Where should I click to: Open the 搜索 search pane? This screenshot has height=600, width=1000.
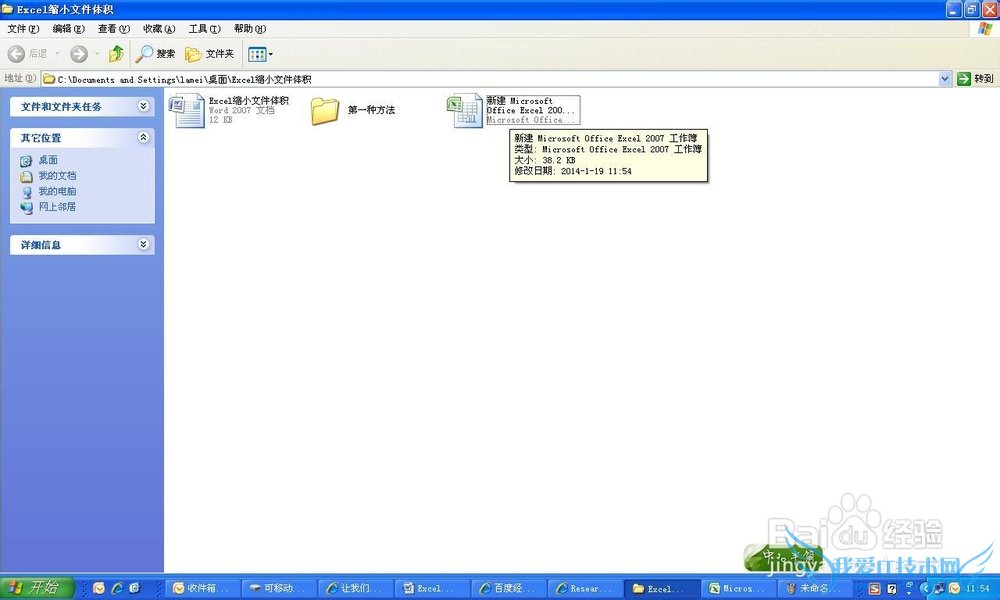[x=155, y=54]
